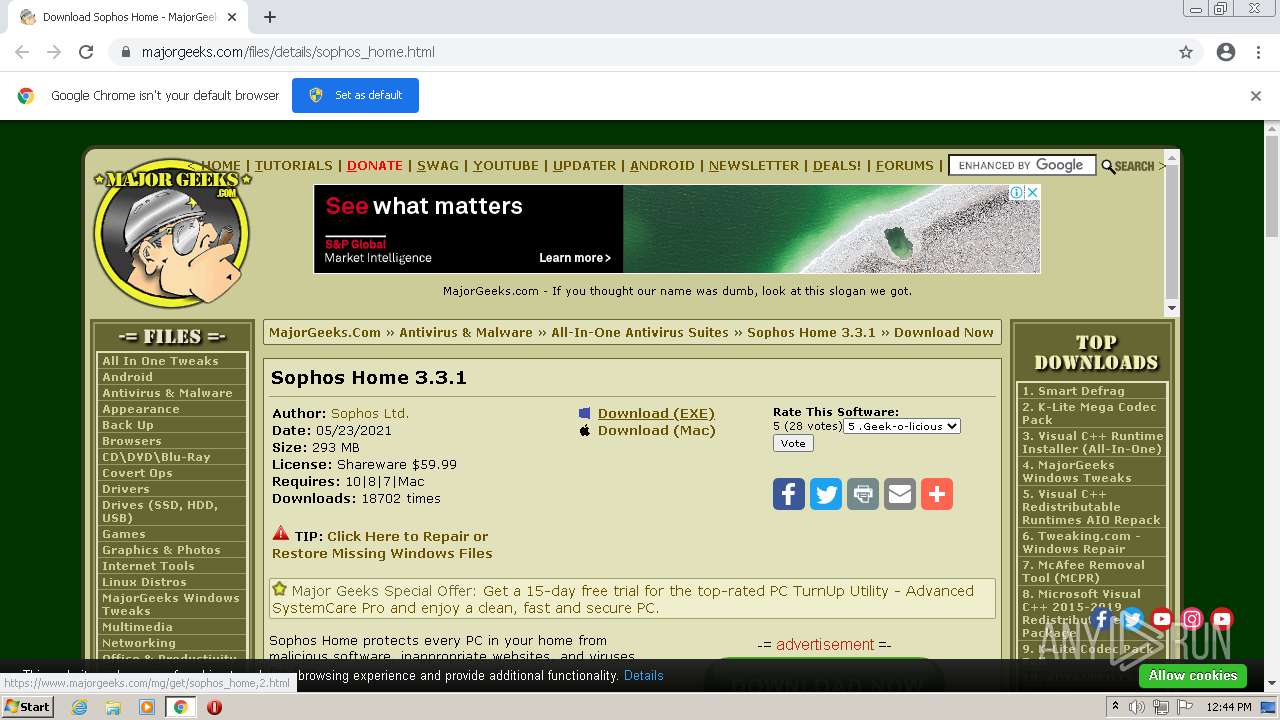The image size is (1280, 720).
Task: Open Chrome three-dot menu
Action: point(1258,52)
